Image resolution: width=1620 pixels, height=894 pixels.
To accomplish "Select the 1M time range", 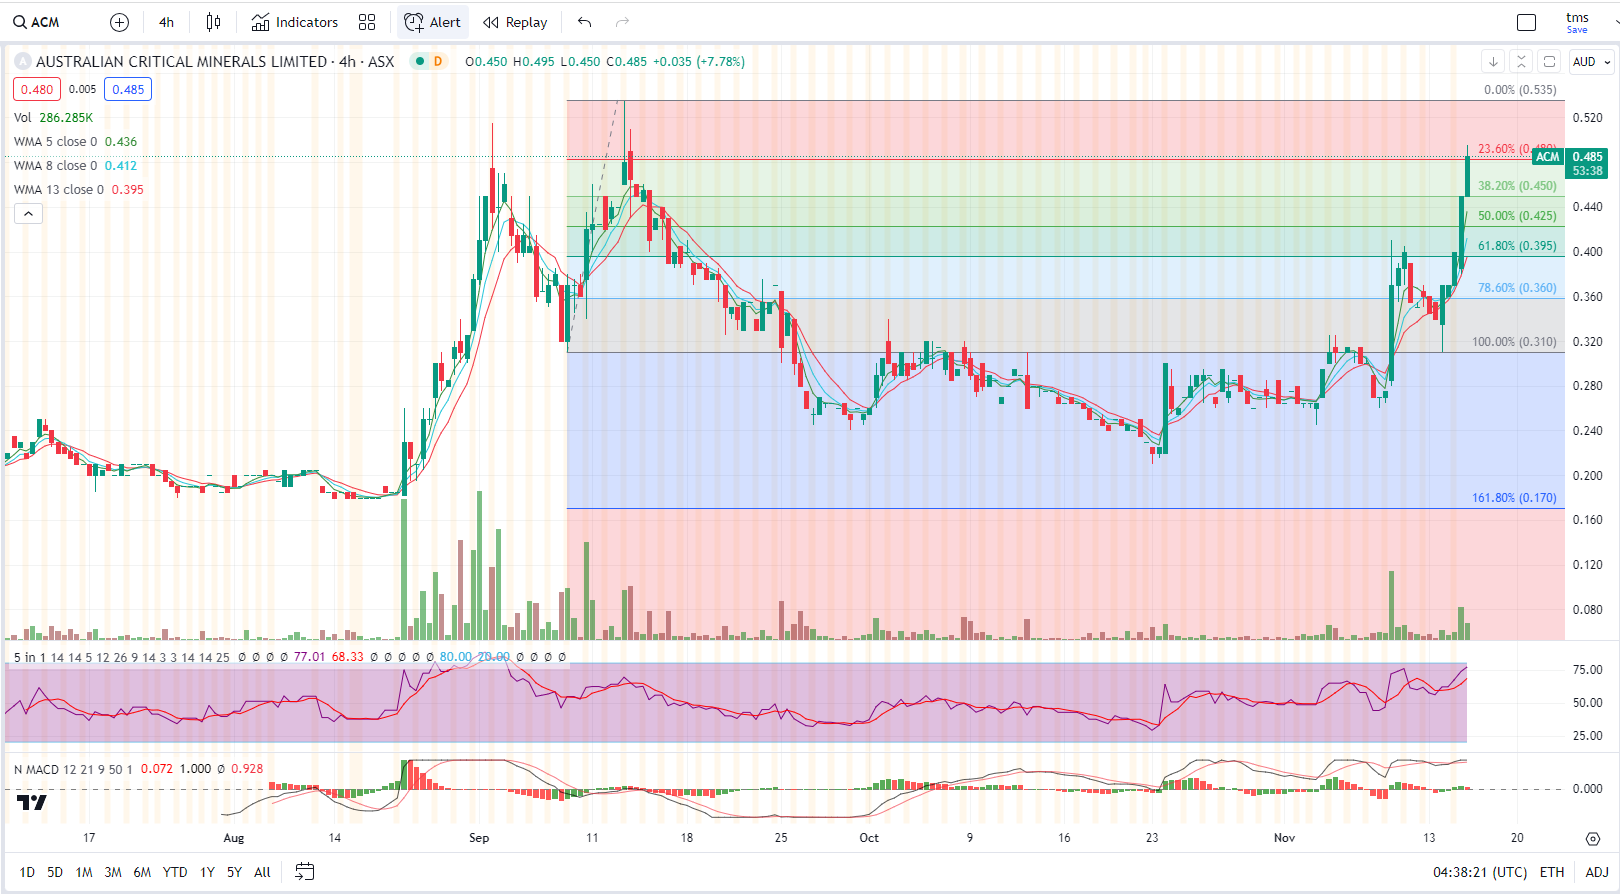I will coord(84,872).
